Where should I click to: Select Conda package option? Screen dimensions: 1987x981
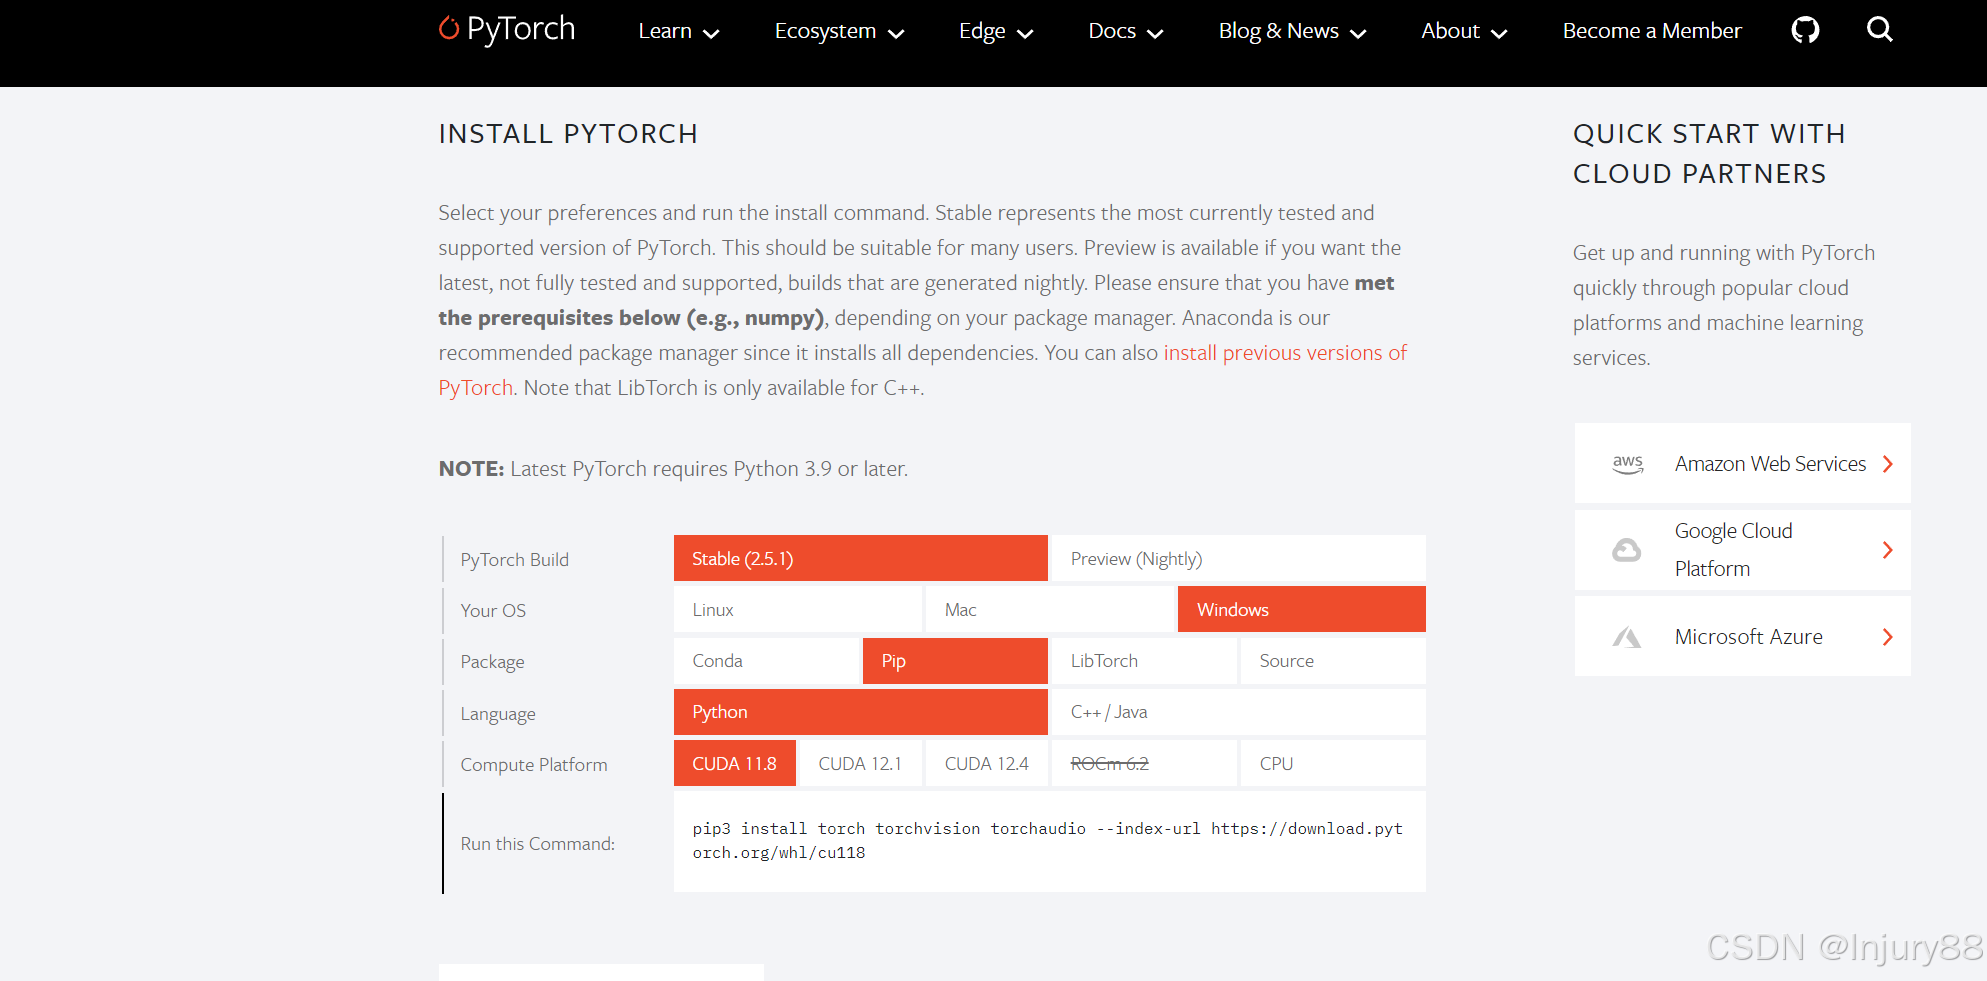click(x=766, y=661)
